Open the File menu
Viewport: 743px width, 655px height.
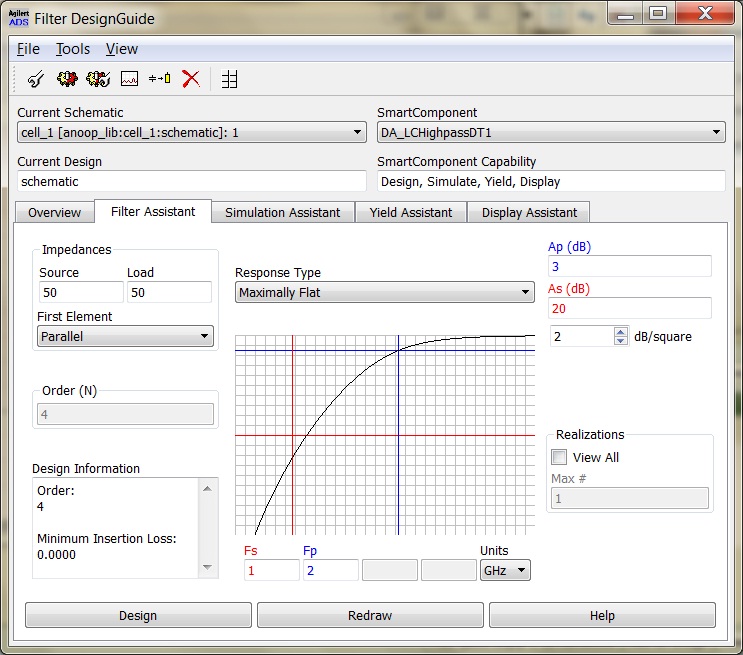pos(28,49)
